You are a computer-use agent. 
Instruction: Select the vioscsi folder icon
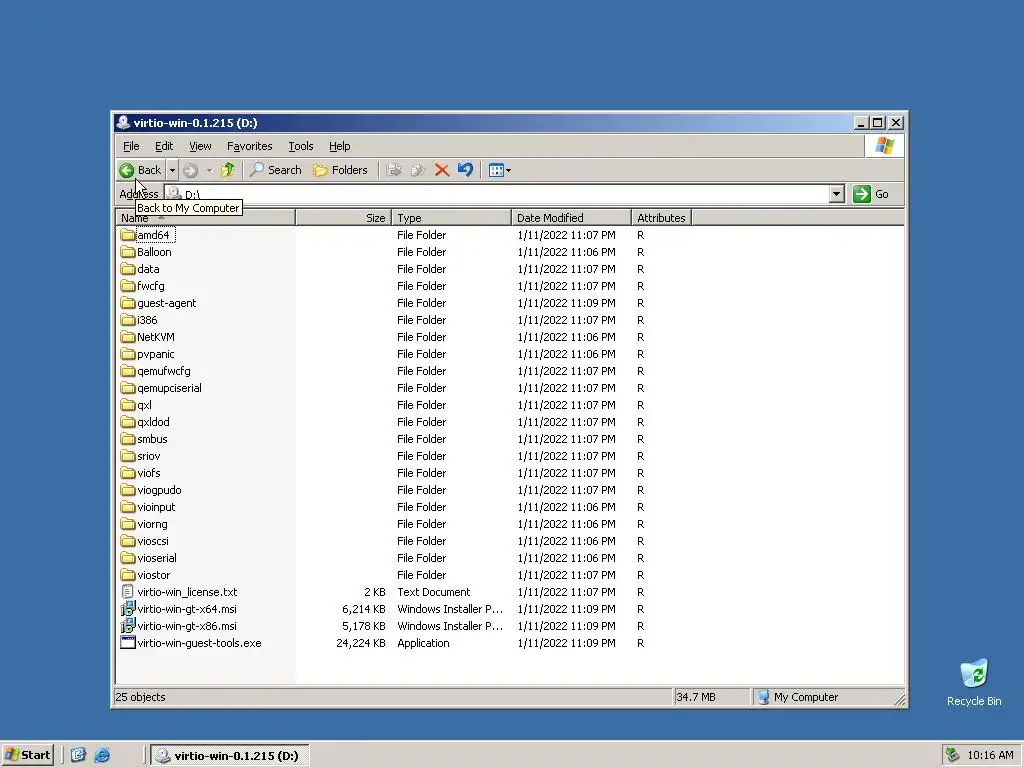tap(128, 541)
